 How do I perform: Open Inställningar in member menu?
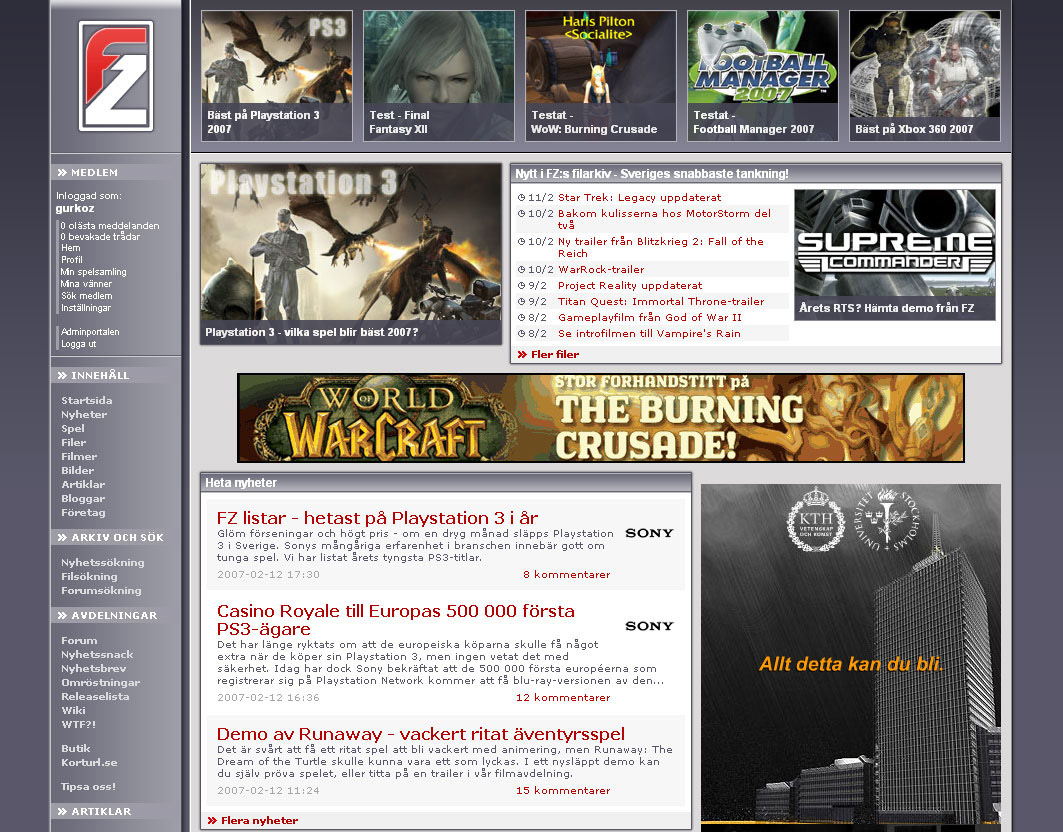point(86,308)
